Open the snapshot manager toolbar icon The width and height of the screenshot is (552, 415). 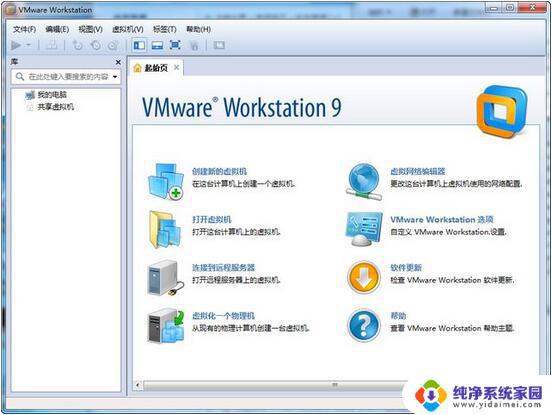pyautogui.click(x=113, y=45)
